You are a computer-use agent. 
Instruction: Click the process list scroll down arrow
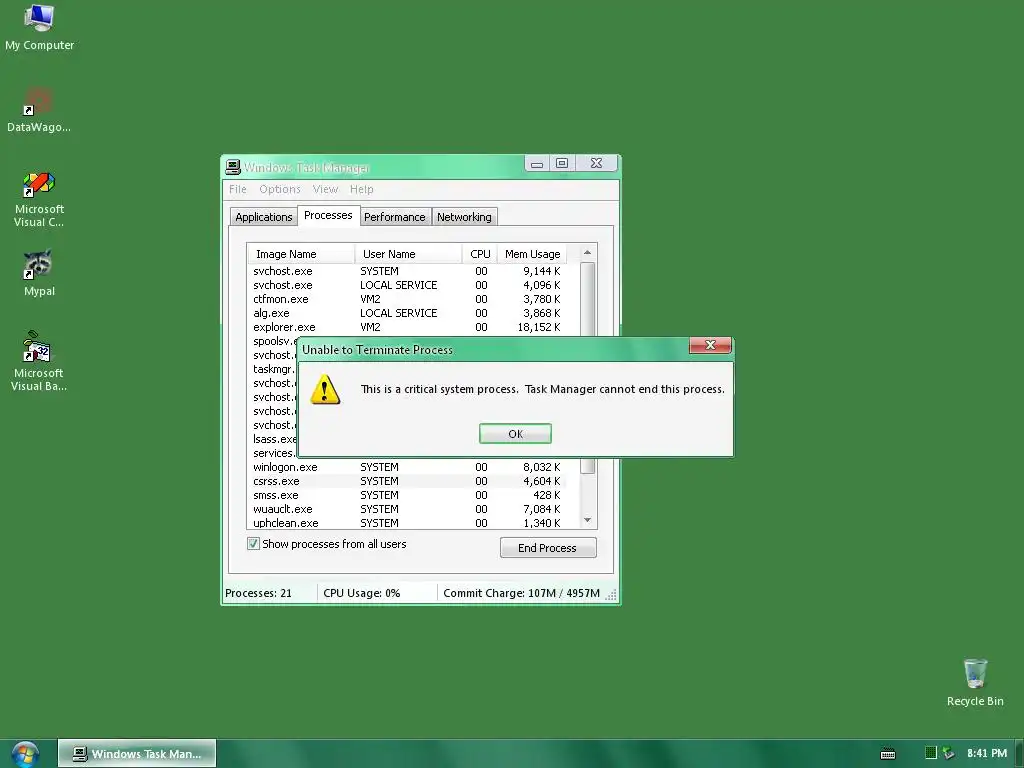coord(587,520)
